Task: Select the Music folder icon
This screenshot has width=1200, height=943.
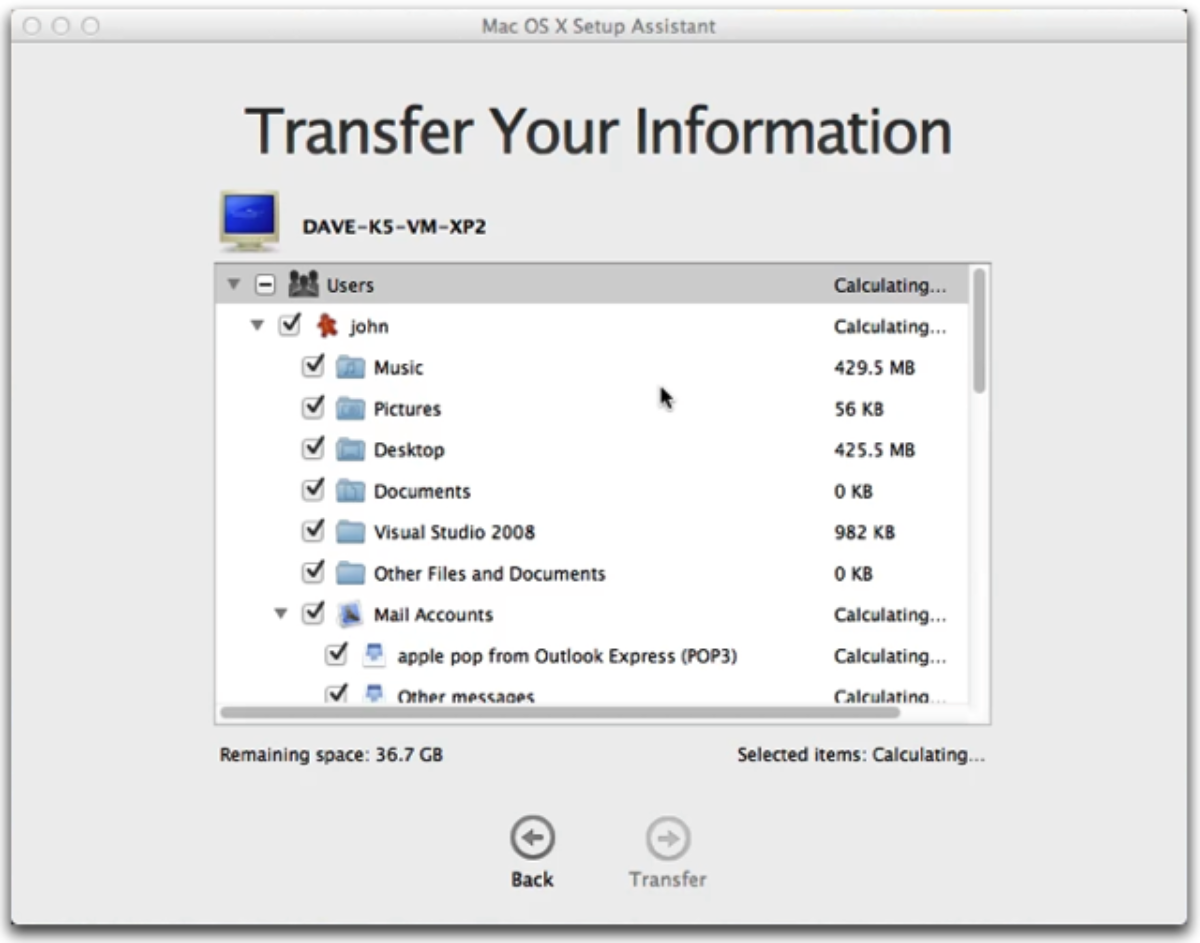Action: pyautogui.click(x=350, y=368)
